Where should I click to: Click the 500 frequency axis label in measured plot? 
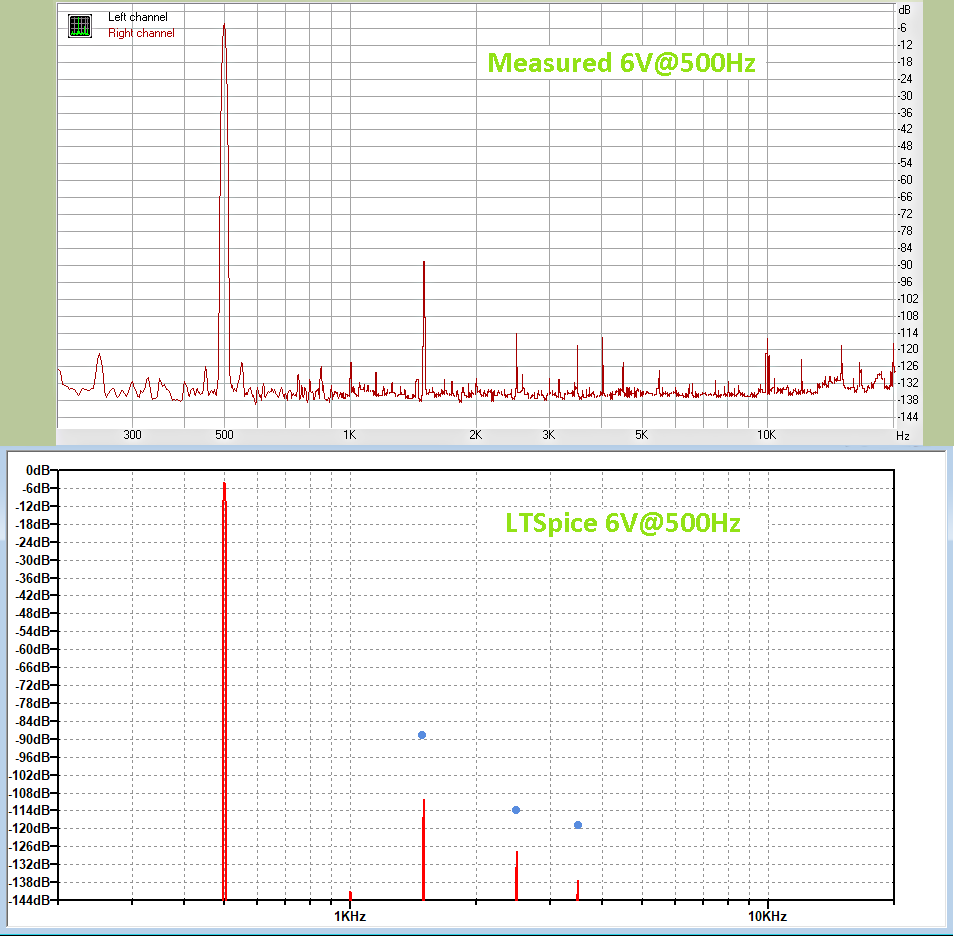[x=224, y=434]
